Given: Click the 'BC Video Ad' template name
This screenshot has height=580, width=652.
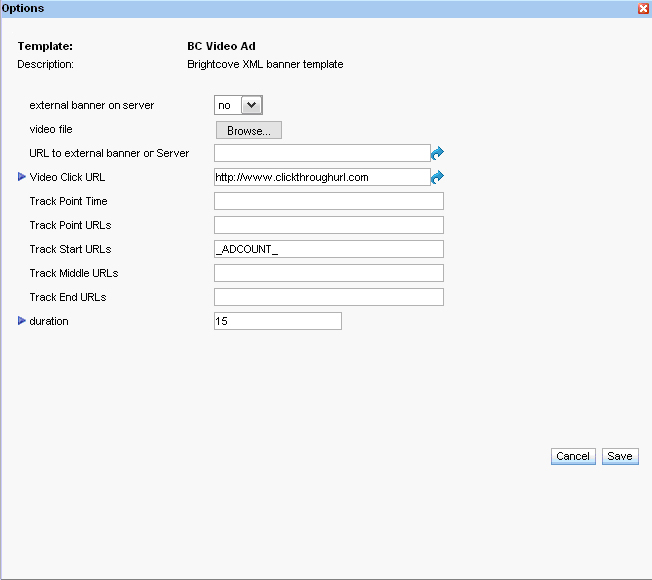Looking at the screenshot, I should 221,46.
